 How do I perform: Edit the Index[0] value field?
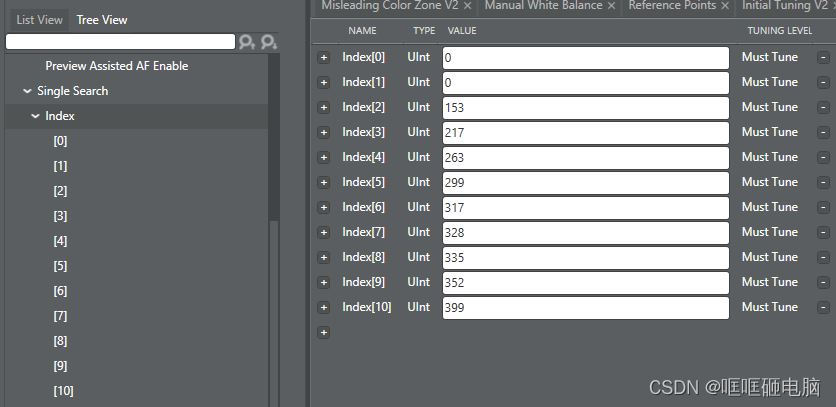tap(585, 58)
